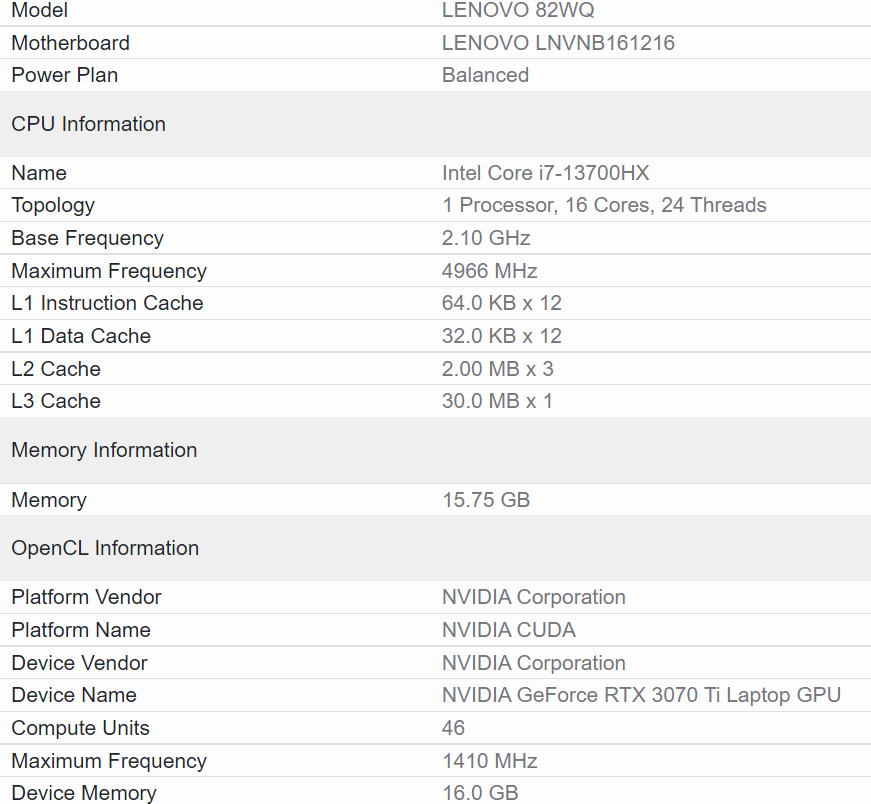Select the Balanced power plan value
Image resolution: width=871 pixels, height=804 pixels.
click(x=485, y=75)
